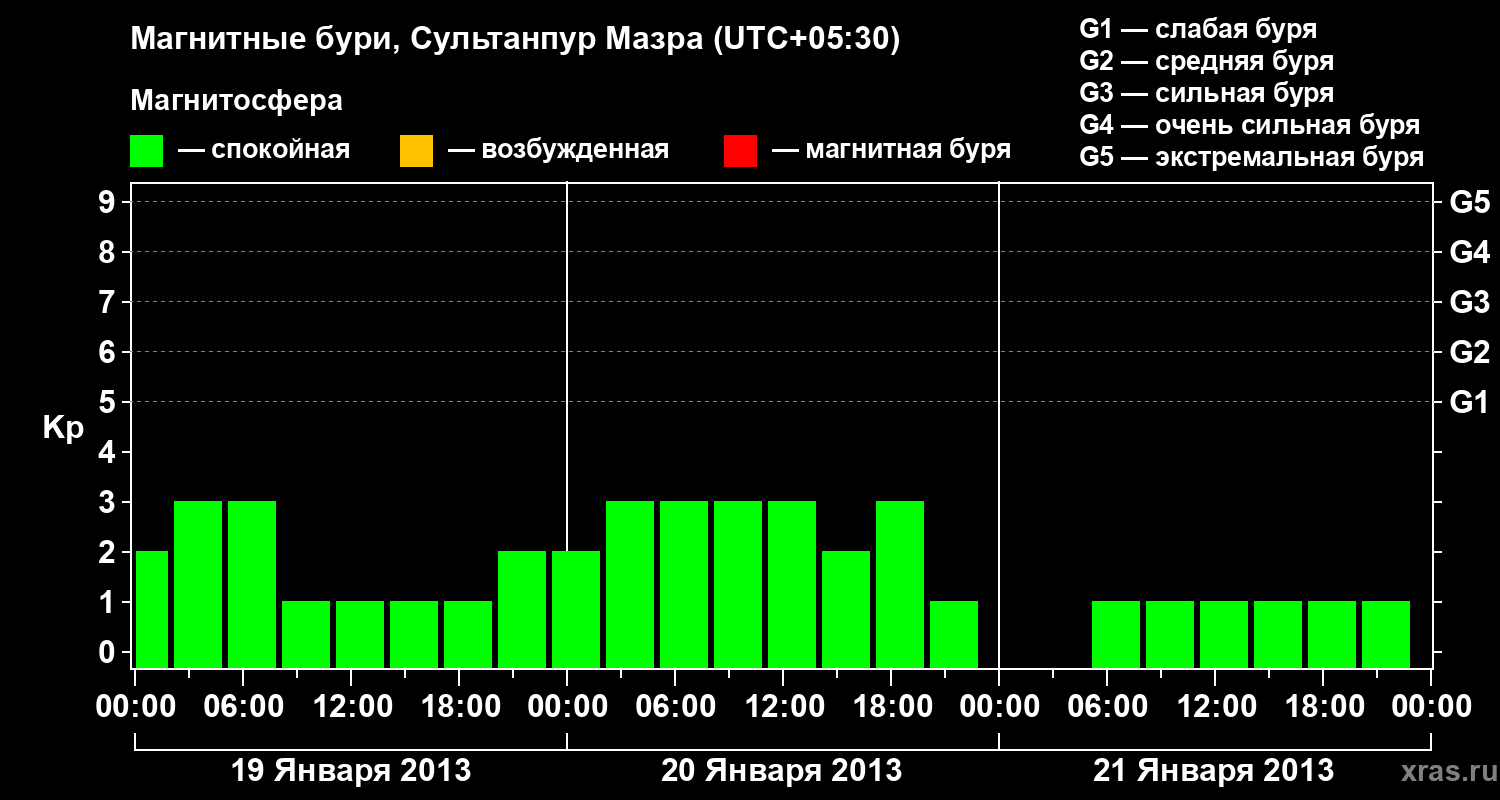The image size is (1500, 800).
Task: Click 'G5 — экстремальная буря' legend line
Action: coord(1252,157)
